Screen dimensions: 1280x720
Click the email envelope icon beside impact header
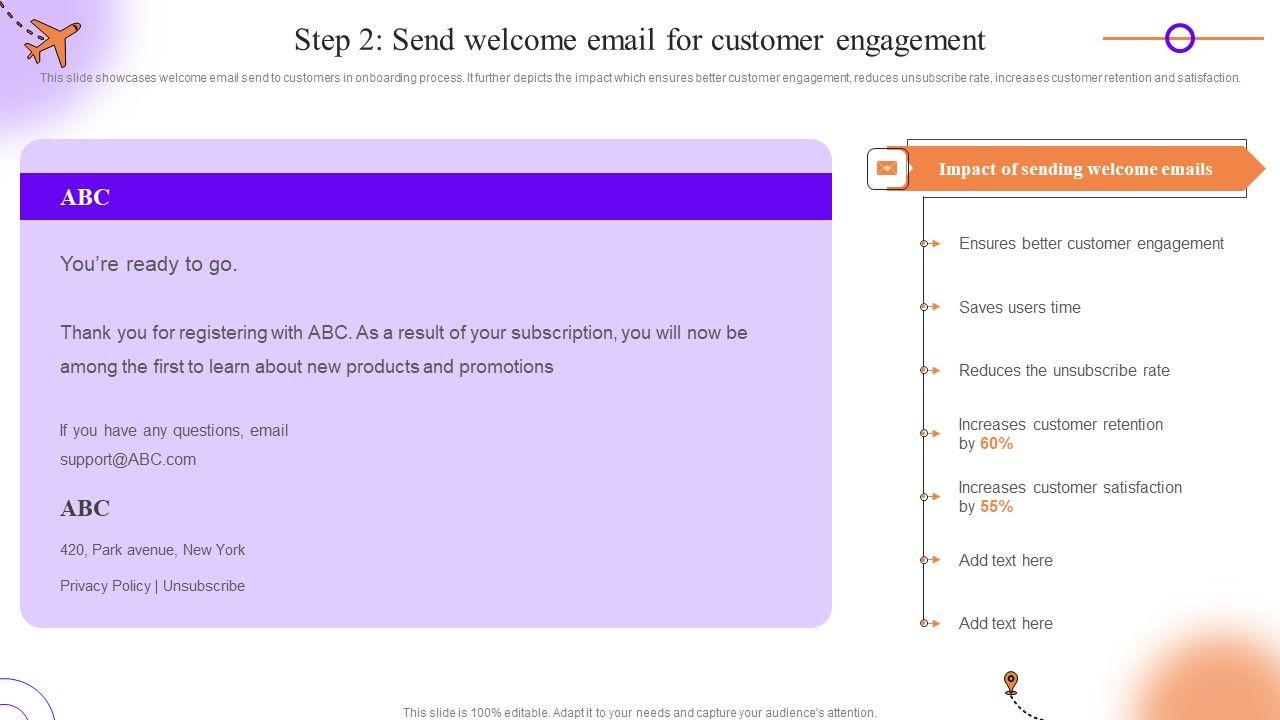(886, 169)
